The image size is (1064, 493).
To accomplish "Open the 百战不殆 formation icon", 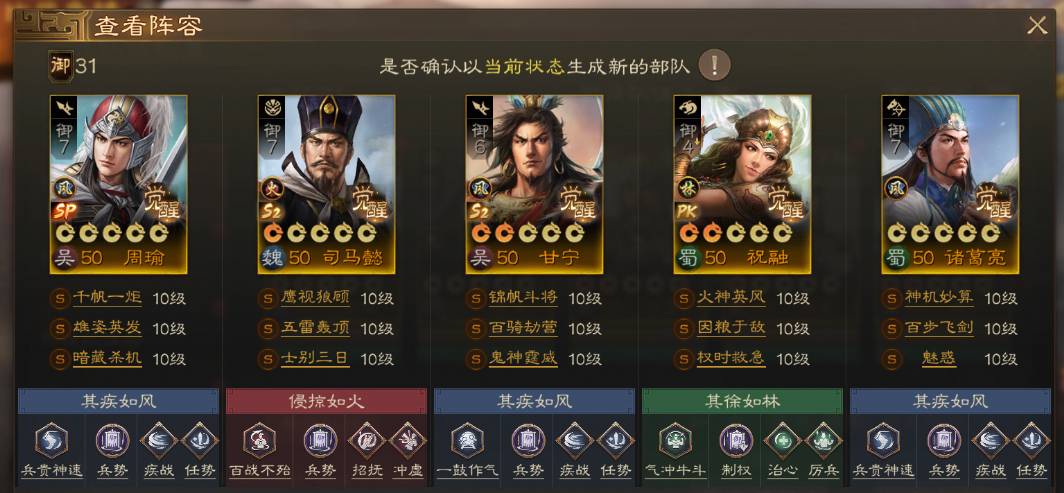I will pos(259,441).
